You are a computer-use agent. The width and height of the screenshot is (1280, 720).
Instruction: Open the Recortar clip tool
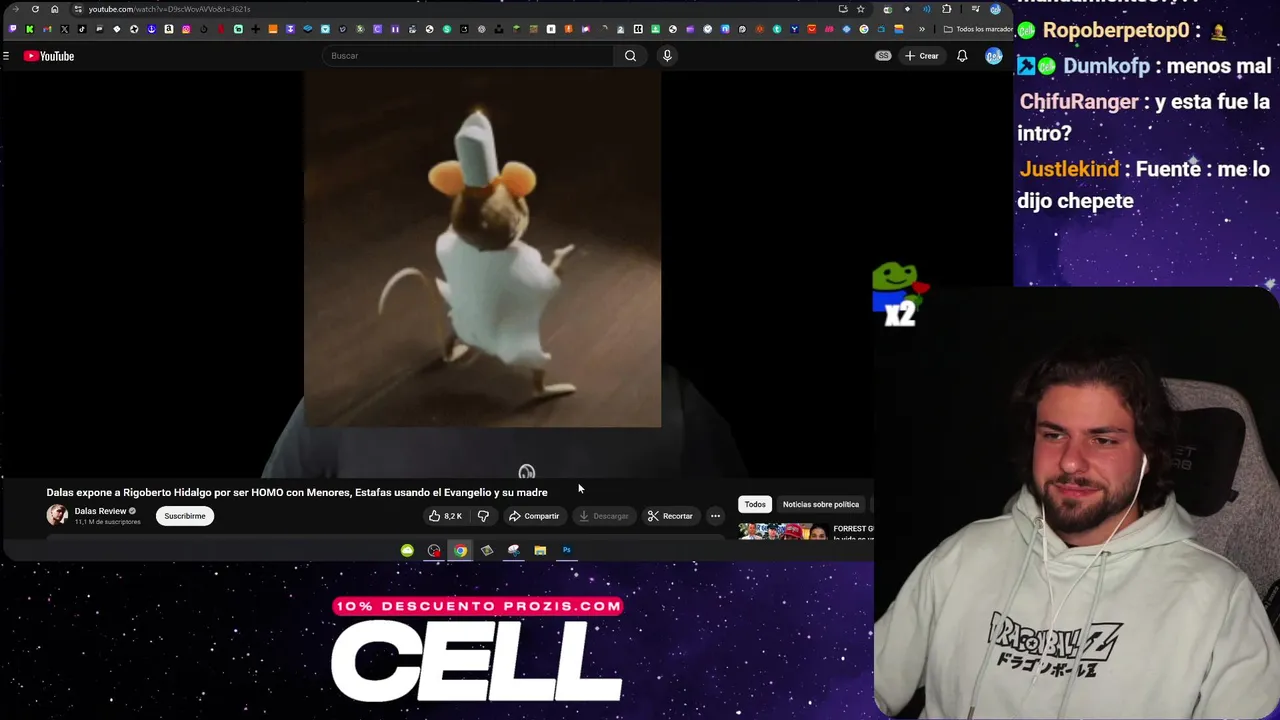pyautogui.click(x=670, y=516)
